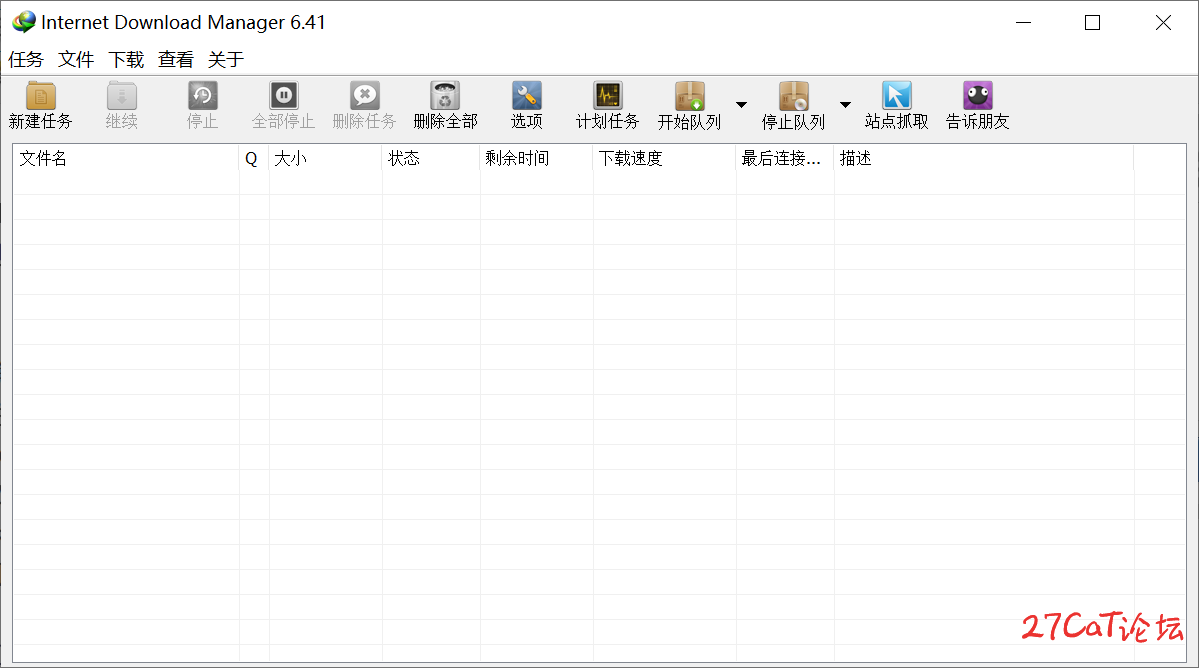1199x668 pixels.
Task: Click the 停止 (stop) toolbar icon
Action: (203, 96)
